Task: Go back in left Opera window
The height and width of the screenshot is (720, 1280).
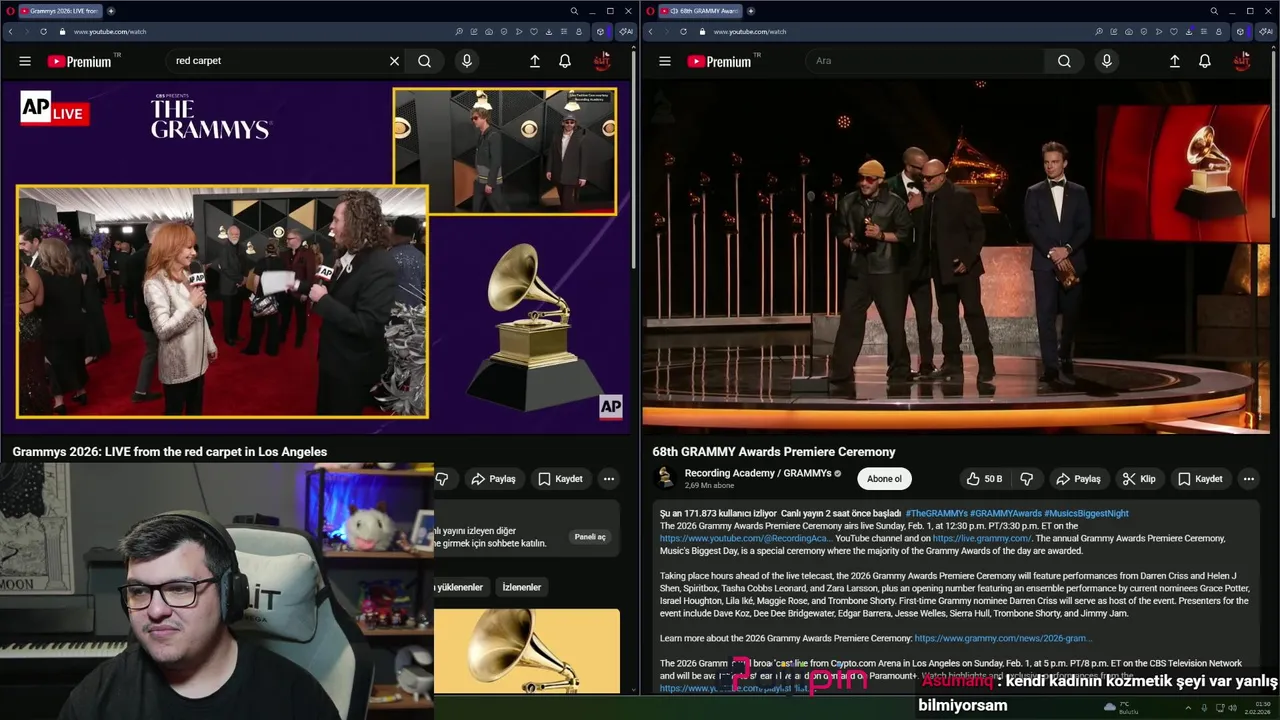Action: coord(10,31)
